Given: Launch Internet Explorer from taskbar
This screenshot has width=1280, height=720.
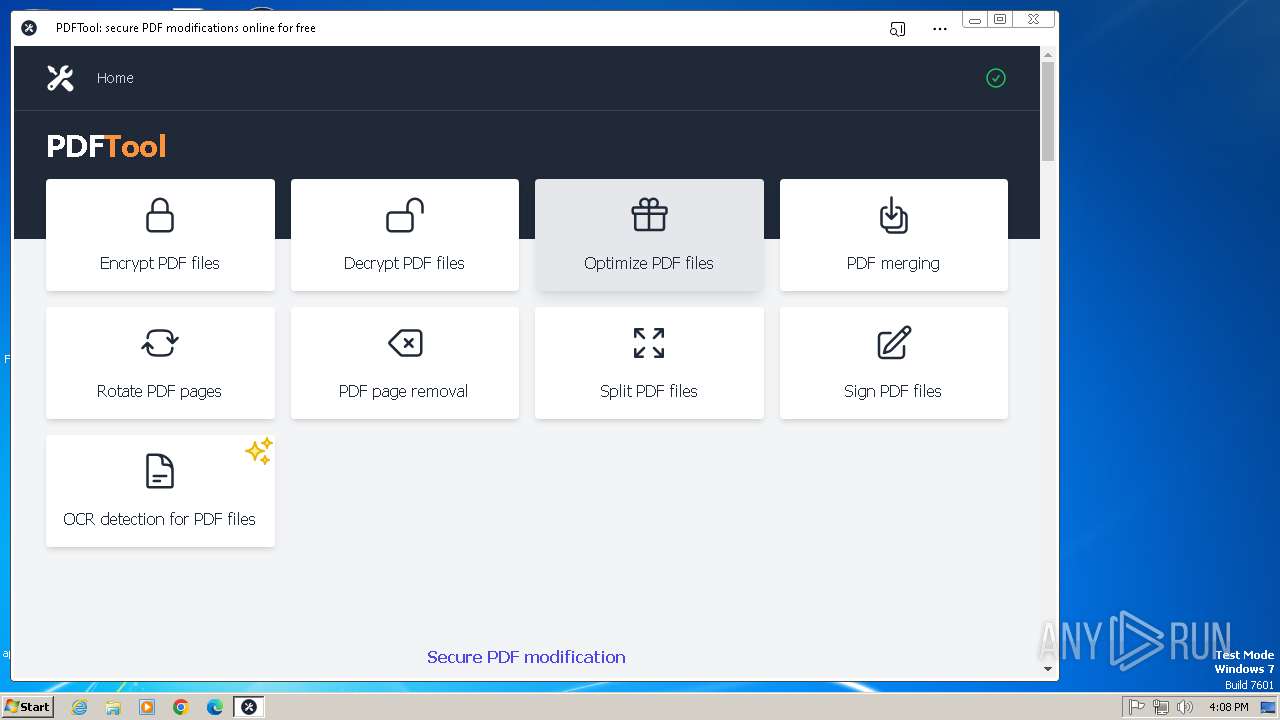Looking at the screenshot, I should point(79,707).
